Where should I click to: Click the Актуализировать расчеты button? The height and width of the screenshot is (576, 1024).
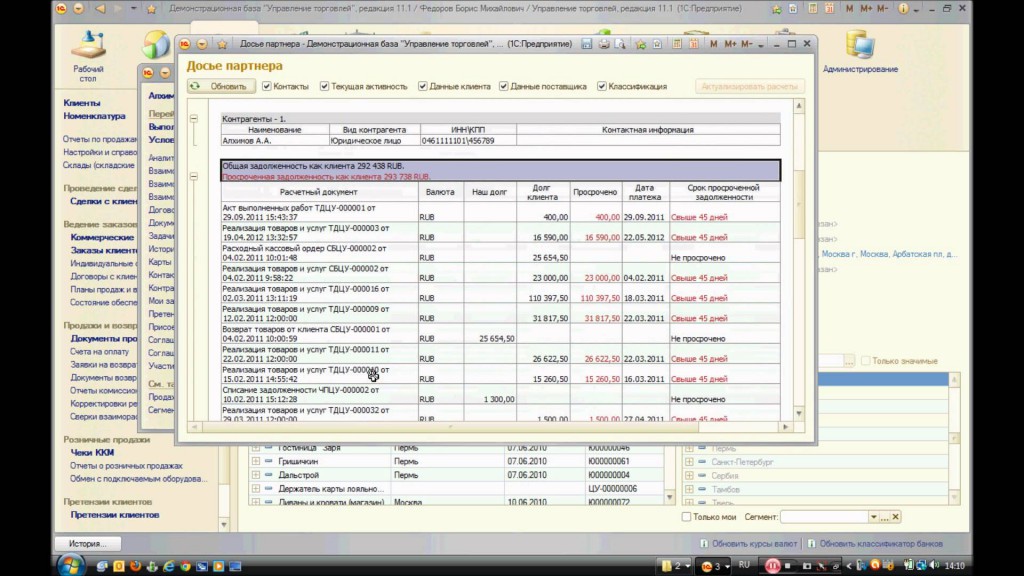(x=749, y=86)
